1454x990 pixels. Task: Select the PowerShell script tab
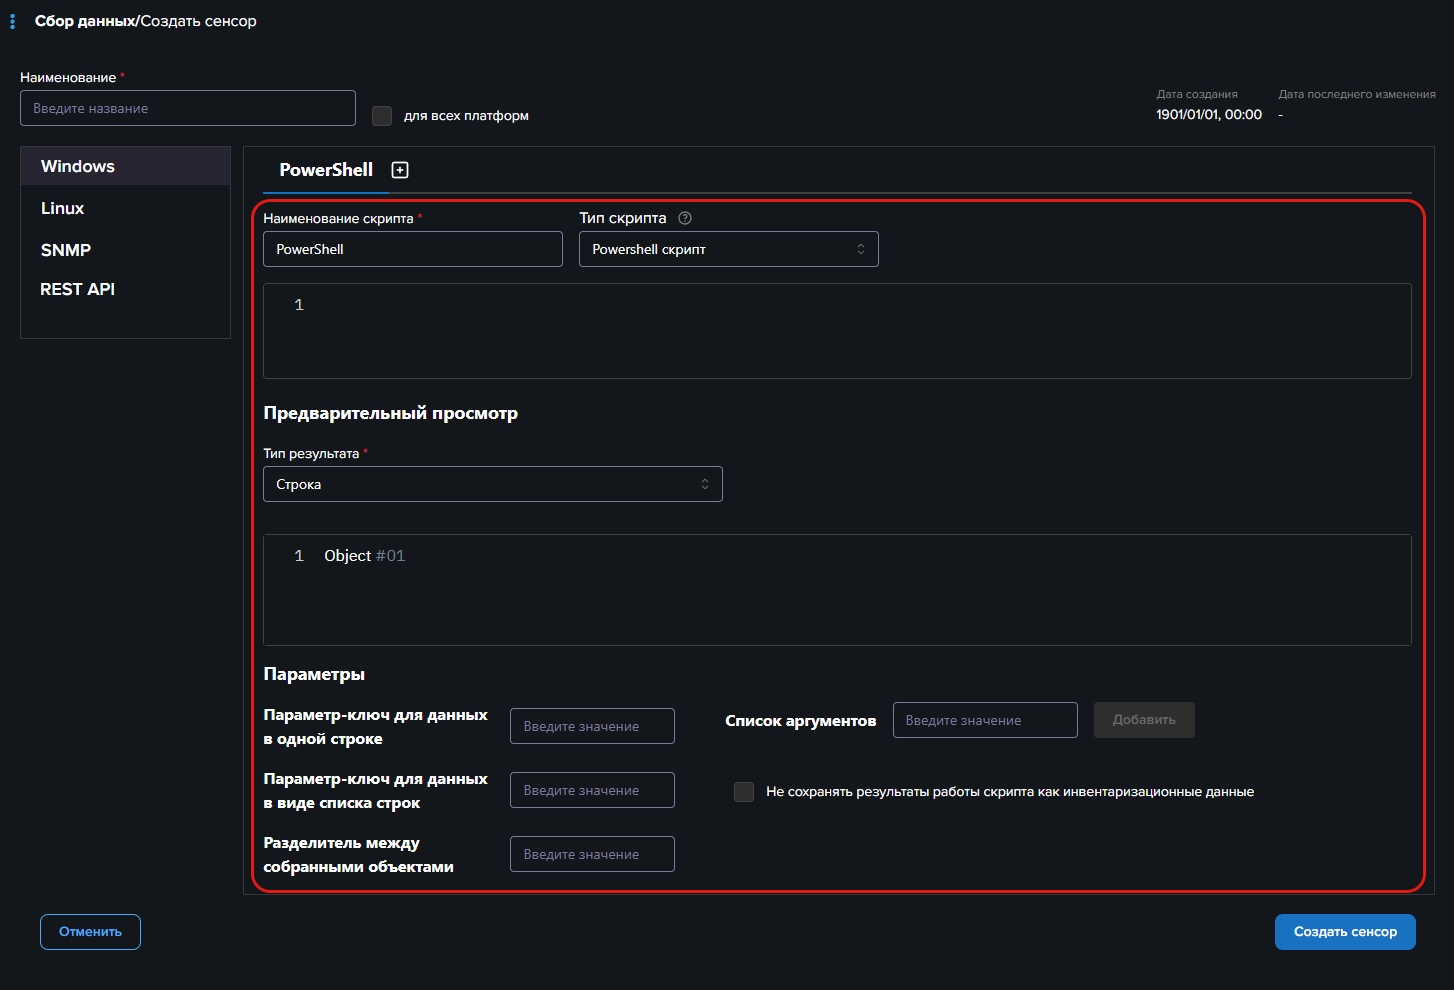(326, 170)
